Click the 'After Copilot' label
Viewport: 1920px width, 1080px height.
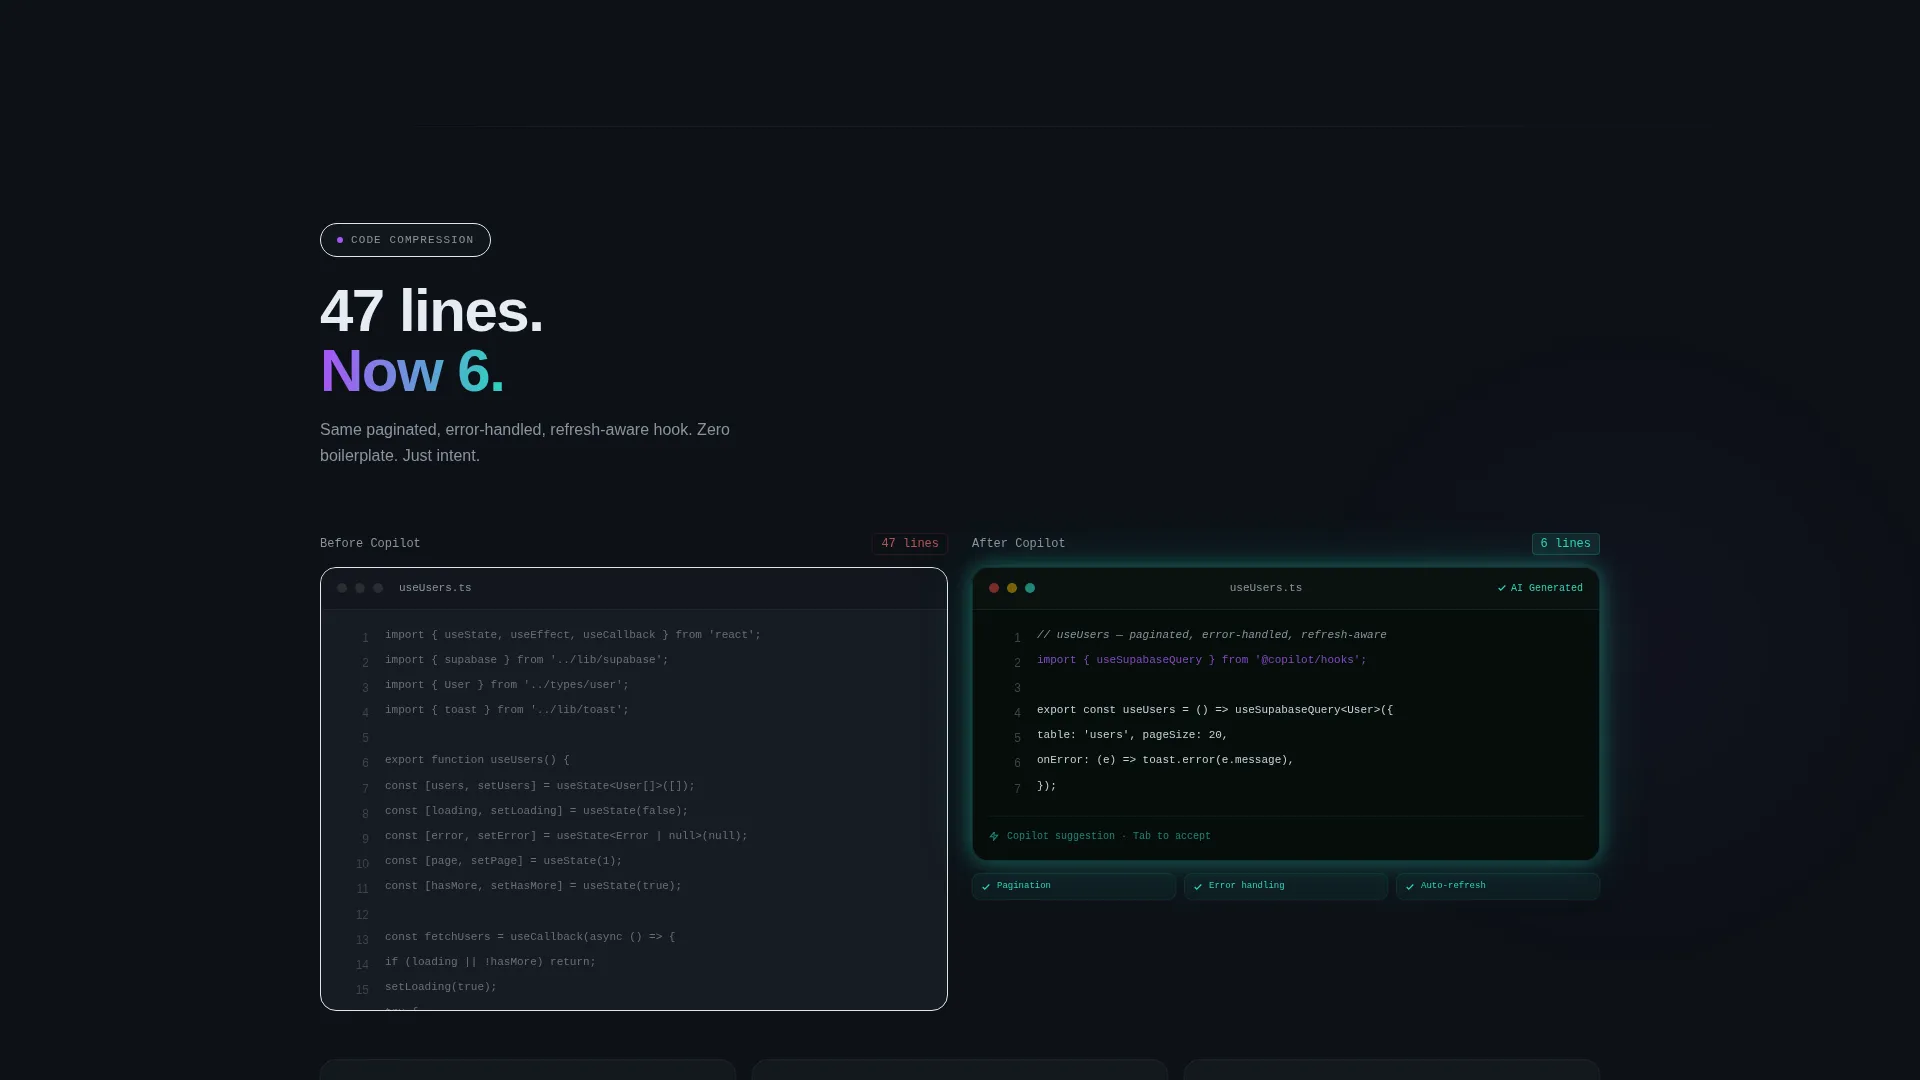coord(1018,544)
